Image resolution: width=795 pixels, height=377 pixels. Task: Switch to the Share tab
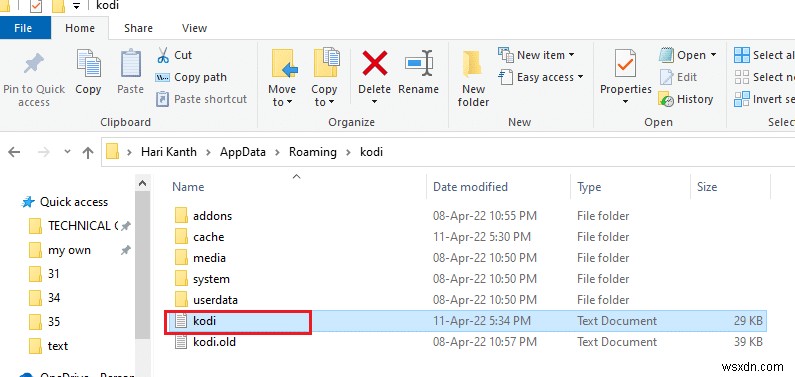click(138, 28)
